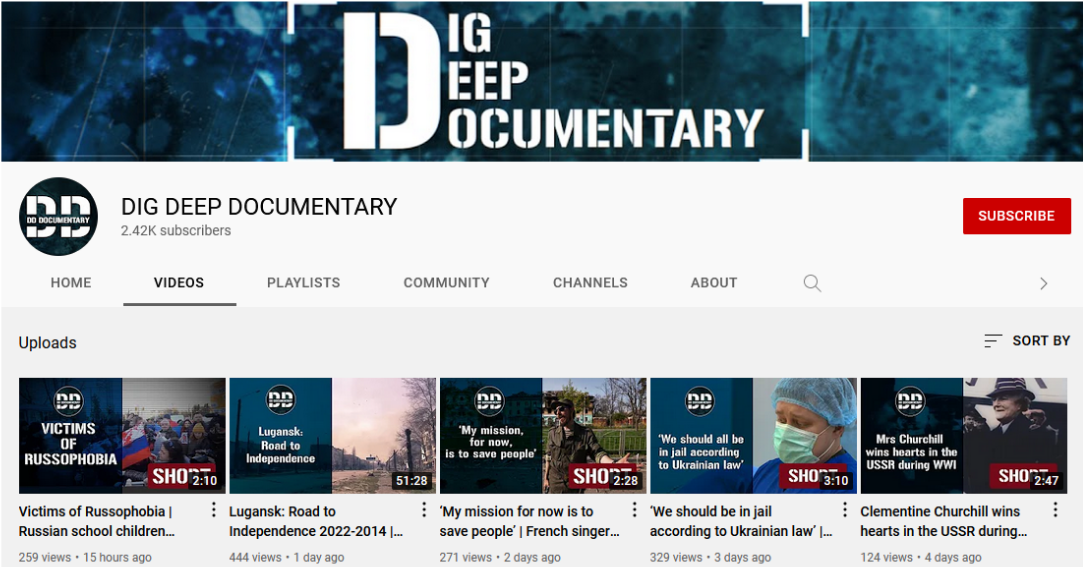Click the Dig Deep Documentary banner image
This screenshot has width=1086, height=567.
[542, 82]
